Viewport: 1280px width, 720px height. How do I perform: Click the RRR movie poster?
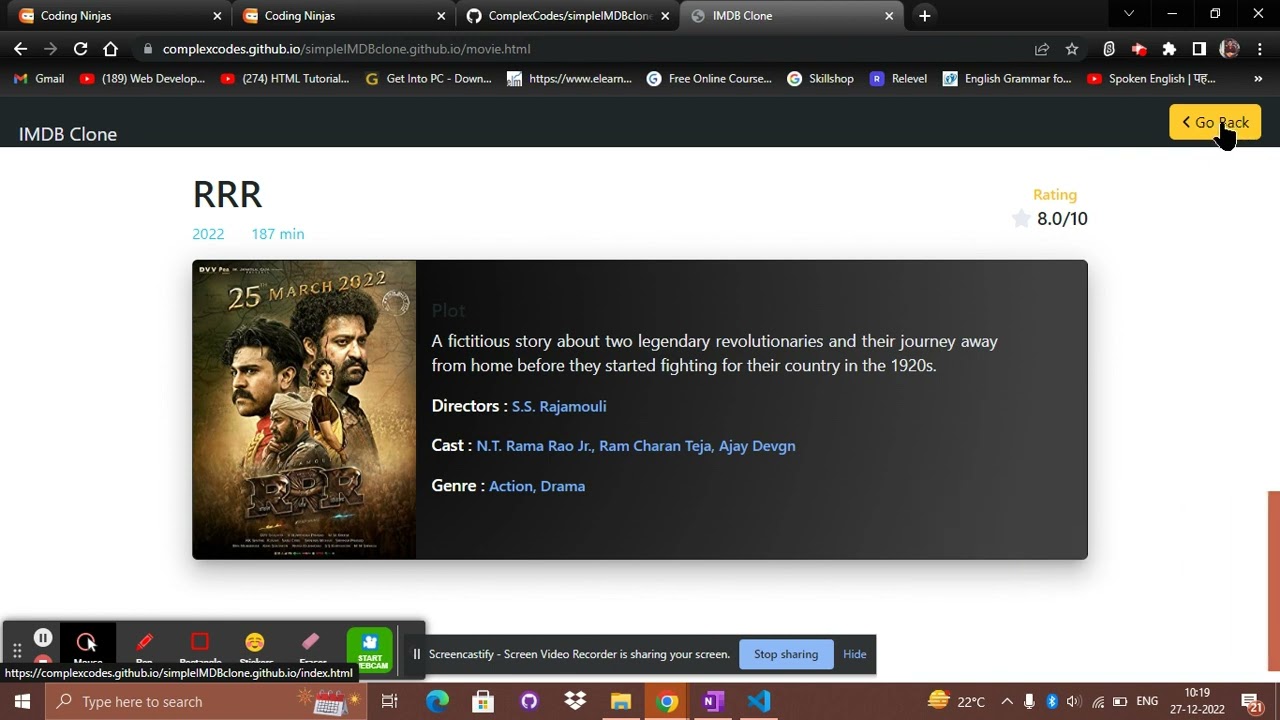click(304, 410)
